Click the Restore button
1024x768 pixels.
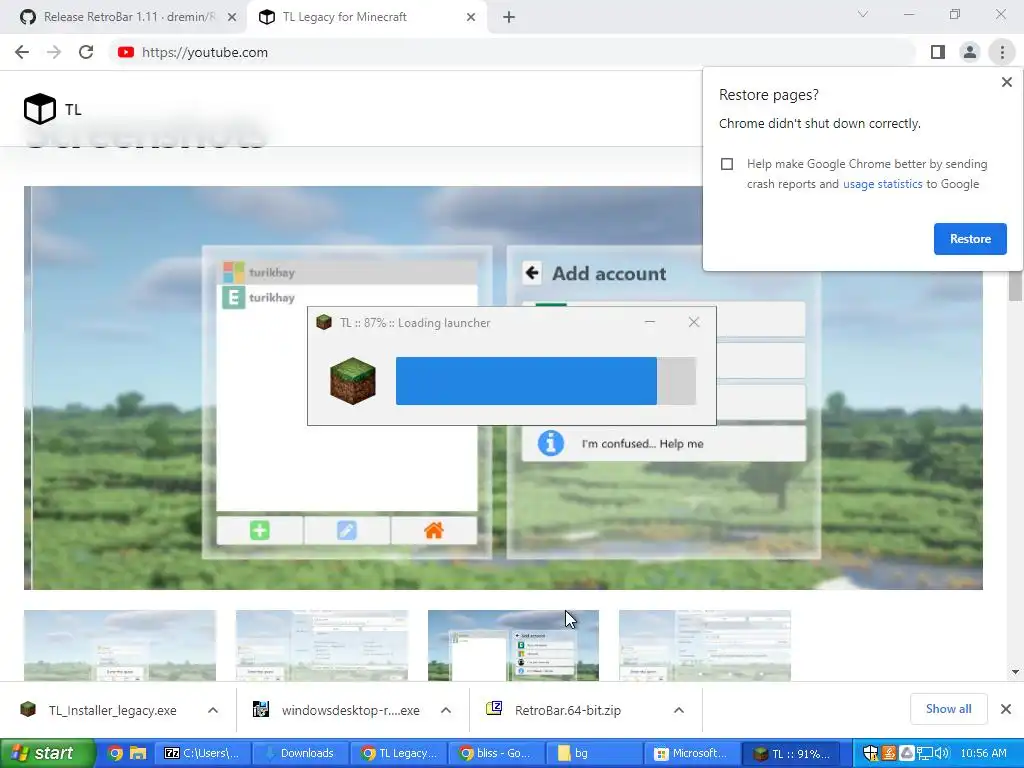coord(970,239)
